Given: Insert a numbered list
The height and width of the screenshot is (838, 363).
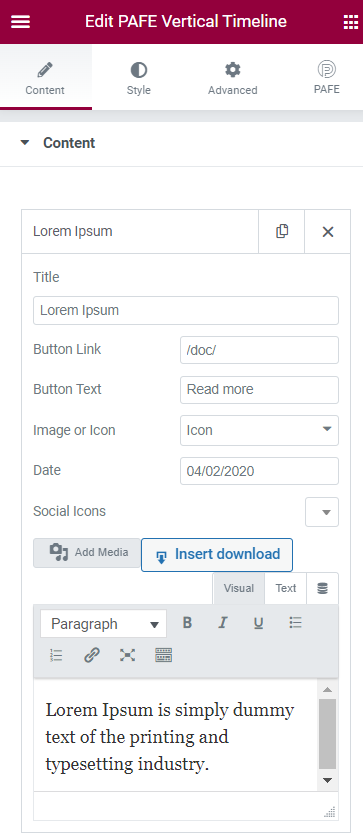Looking at the screenshot, I should pos(56,655).
